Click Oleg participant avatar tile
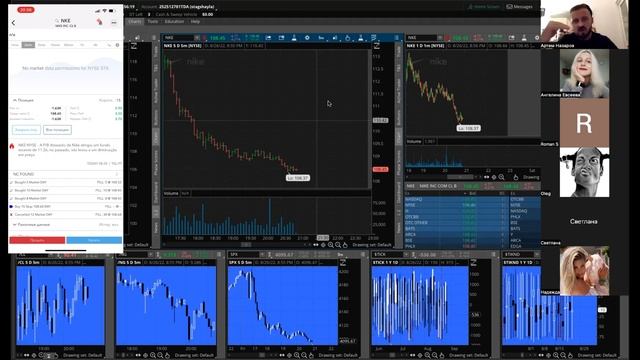 584,172
